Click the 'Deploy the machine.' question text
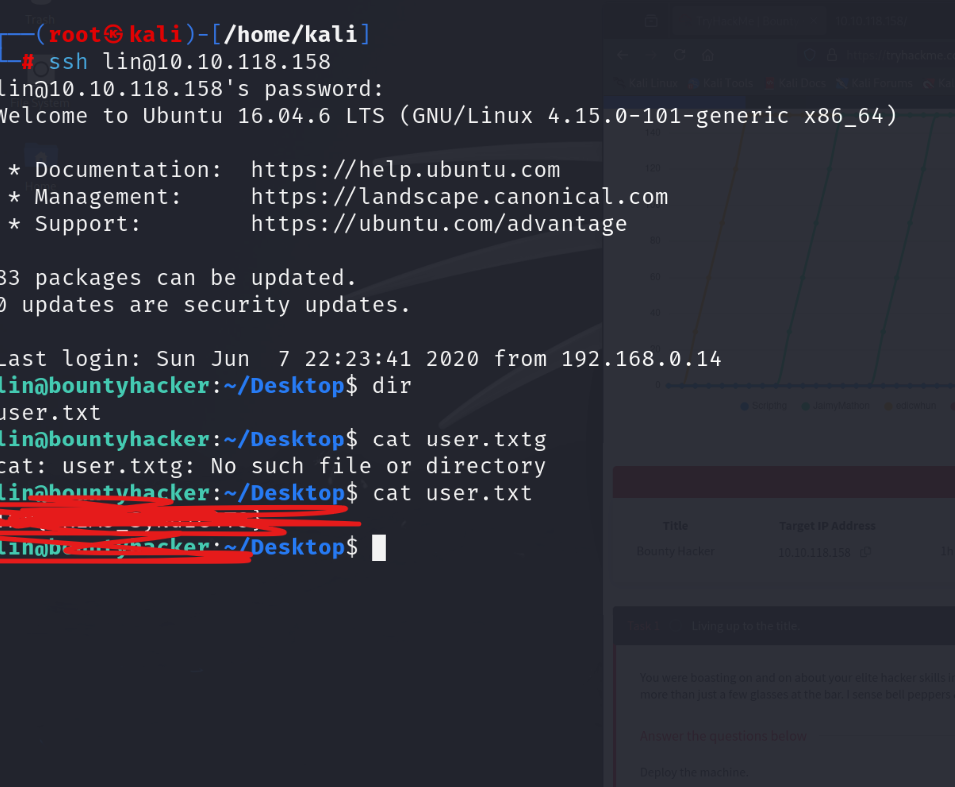955x787 pixels. pos(694,772)
